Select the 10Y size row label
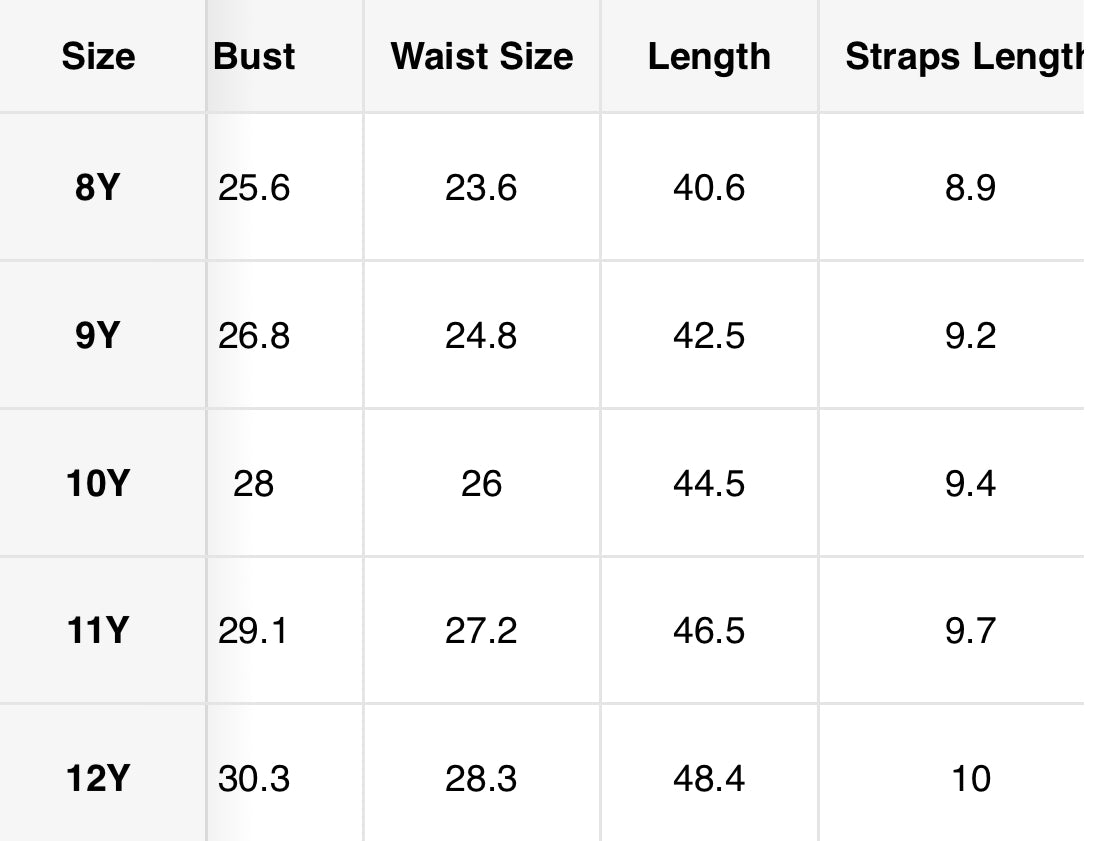Screen dimensions: 1106x841 coord(98,483)
